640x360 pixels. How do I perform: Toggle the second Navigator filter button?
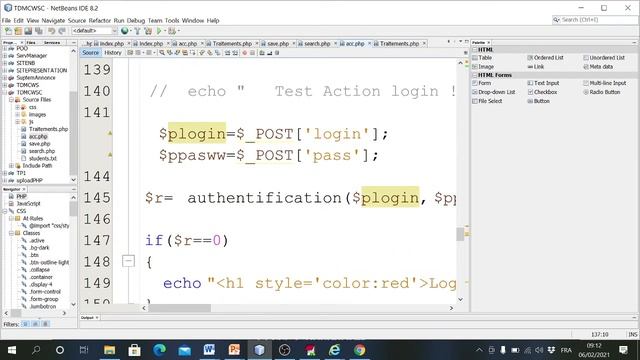click(x=36, y=324)
